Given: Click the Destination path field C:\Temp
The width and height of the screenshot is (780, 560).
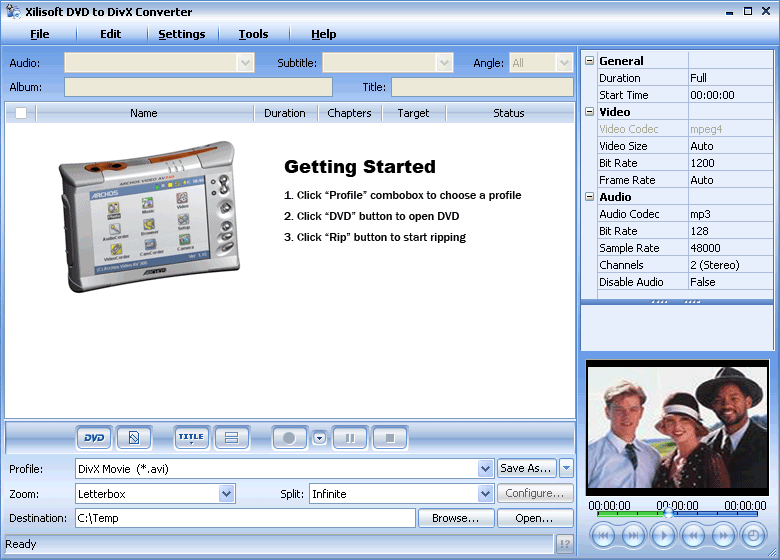Looking at the screenshot, I should tap(245, 518).
